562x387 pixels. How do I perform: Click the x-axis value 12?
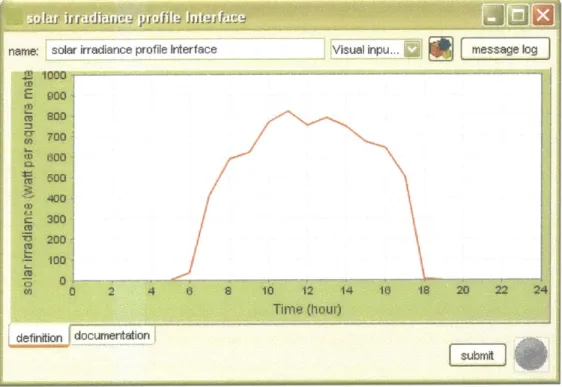point(307,290)
